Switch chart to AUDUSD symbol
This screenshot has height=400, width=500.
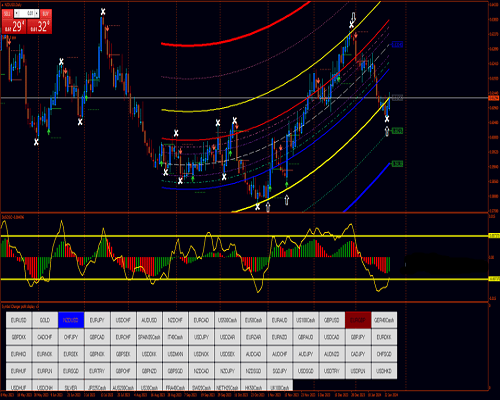click(149, 320)
